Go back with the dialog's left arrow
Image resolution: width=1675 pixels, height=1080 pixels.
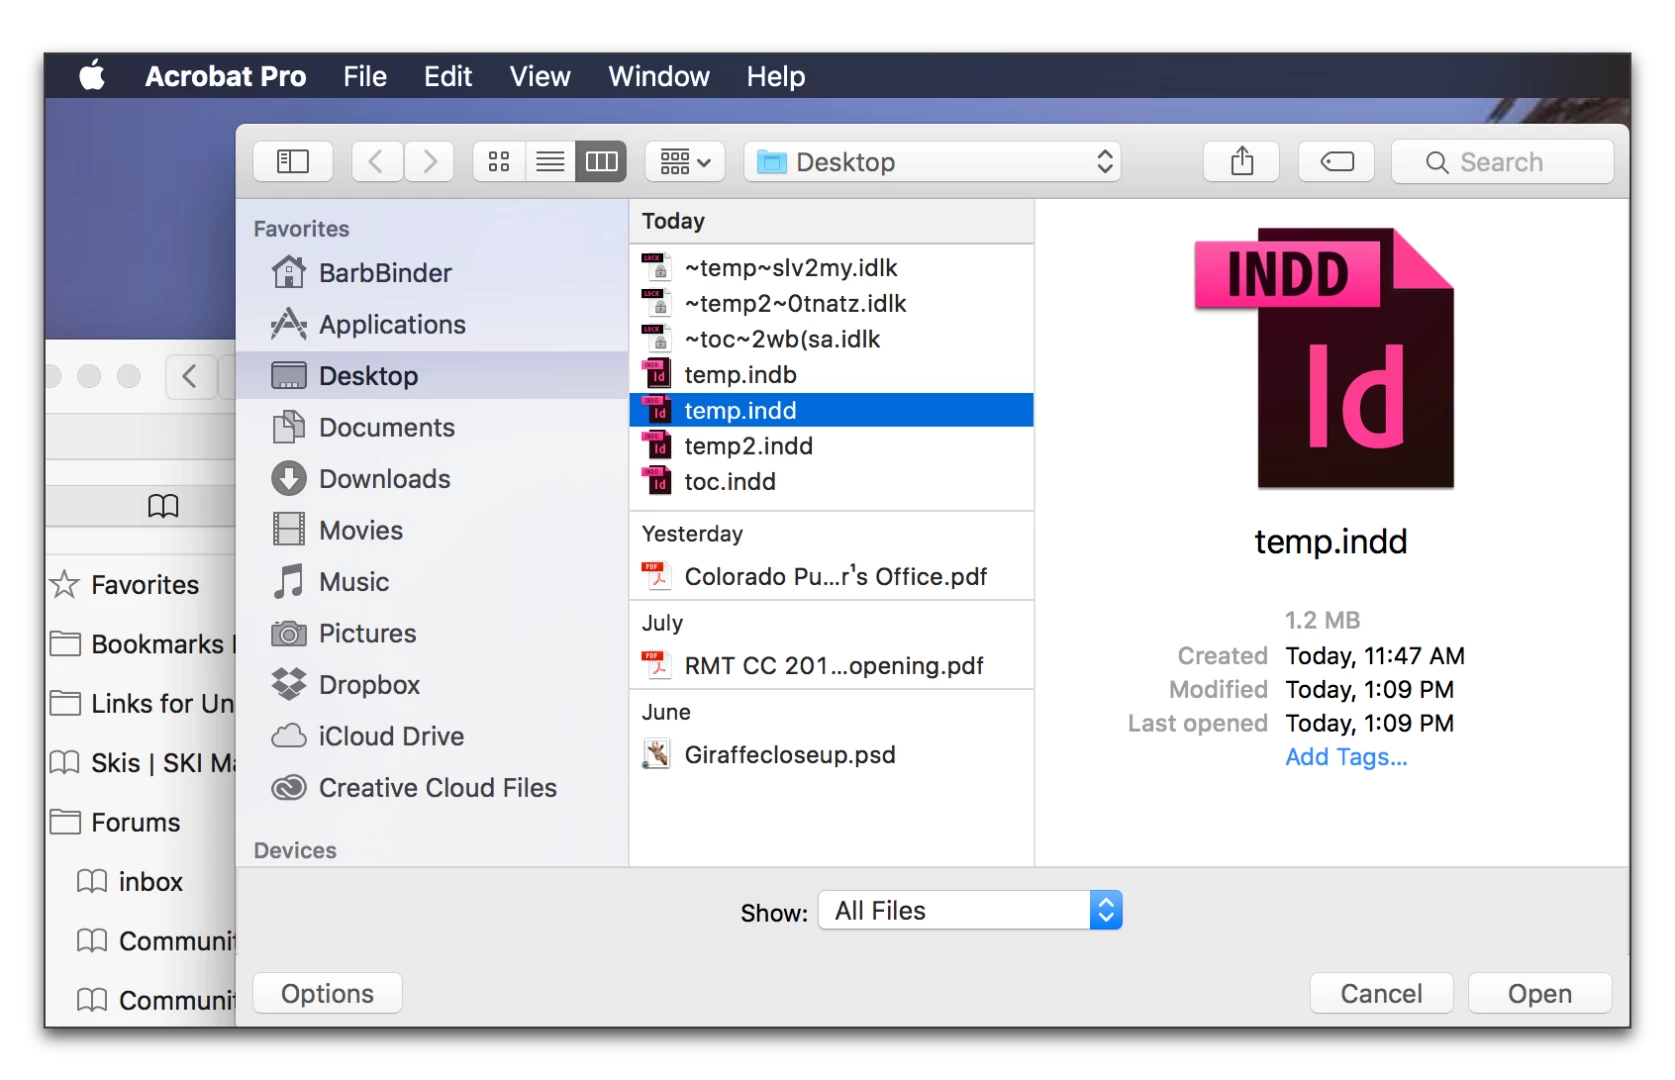[x=377, y=161]
